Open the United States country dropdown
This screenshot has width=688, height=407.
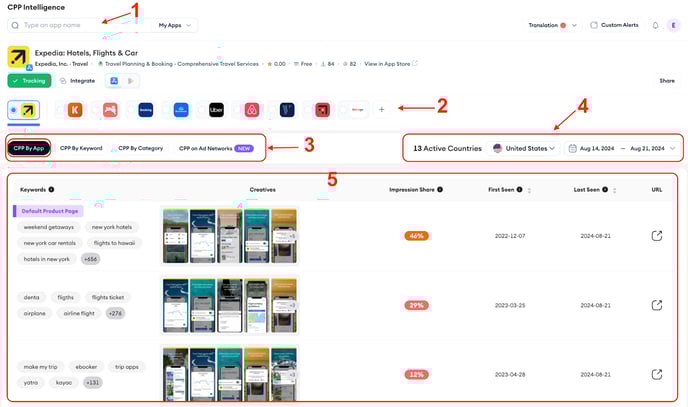point(524,148)
